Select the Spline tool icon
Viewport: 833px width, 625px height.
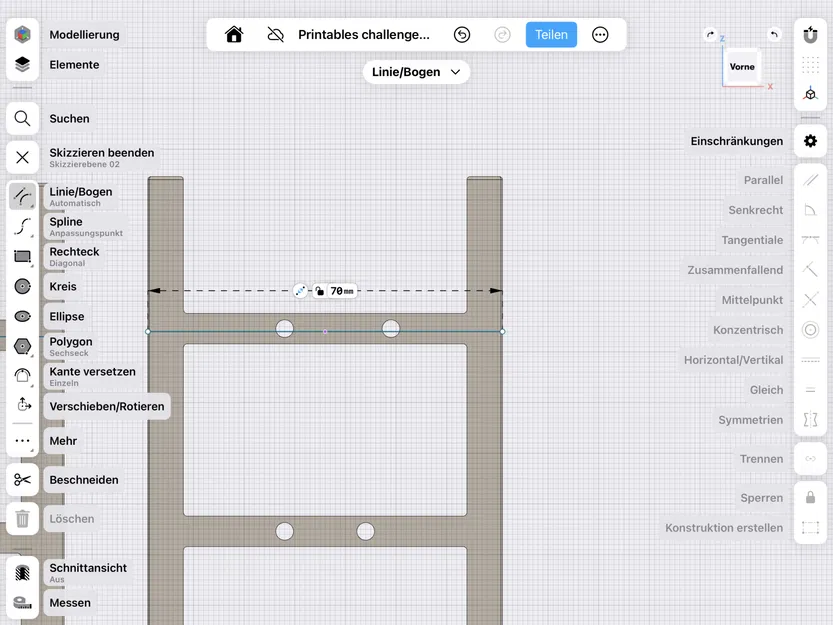click(x=22, y=226)
